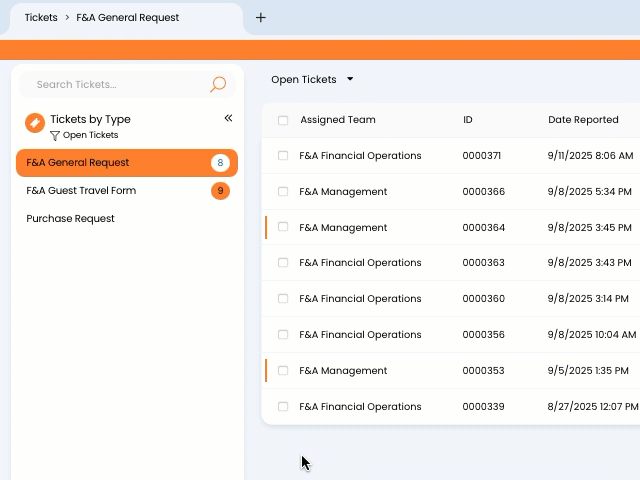This screenshot has height=480, width=640.
Task: Click the F&A Guest Travel Form badge
Action: tap(220, 191)
